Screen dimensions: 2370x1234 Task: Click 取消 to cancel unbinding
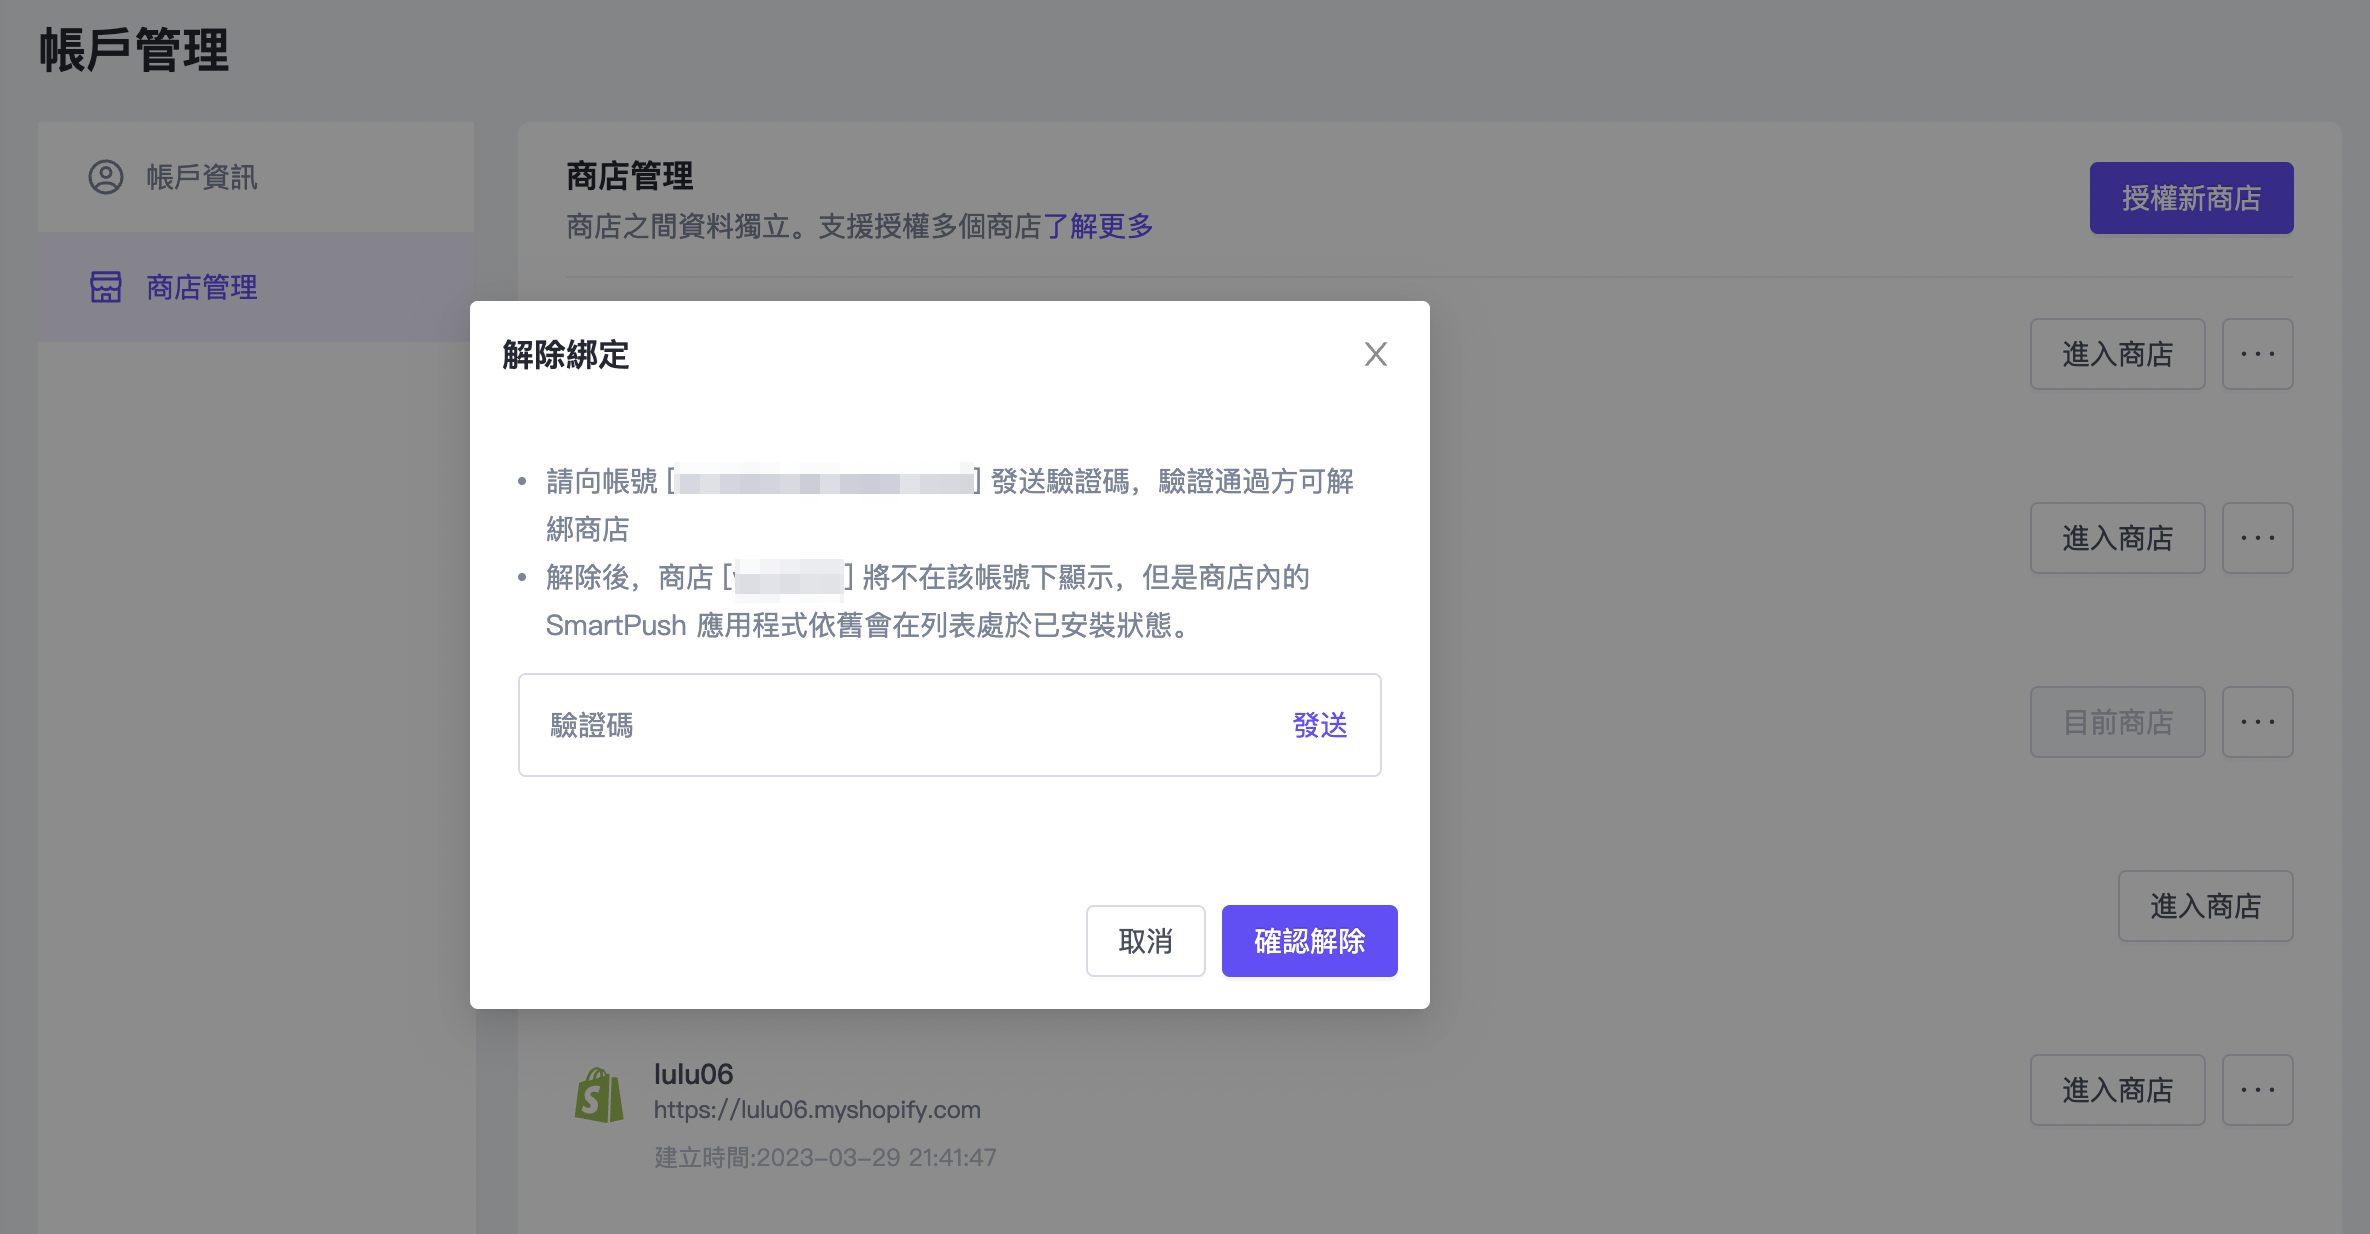pyautogui.click(x=1145, y=941)
